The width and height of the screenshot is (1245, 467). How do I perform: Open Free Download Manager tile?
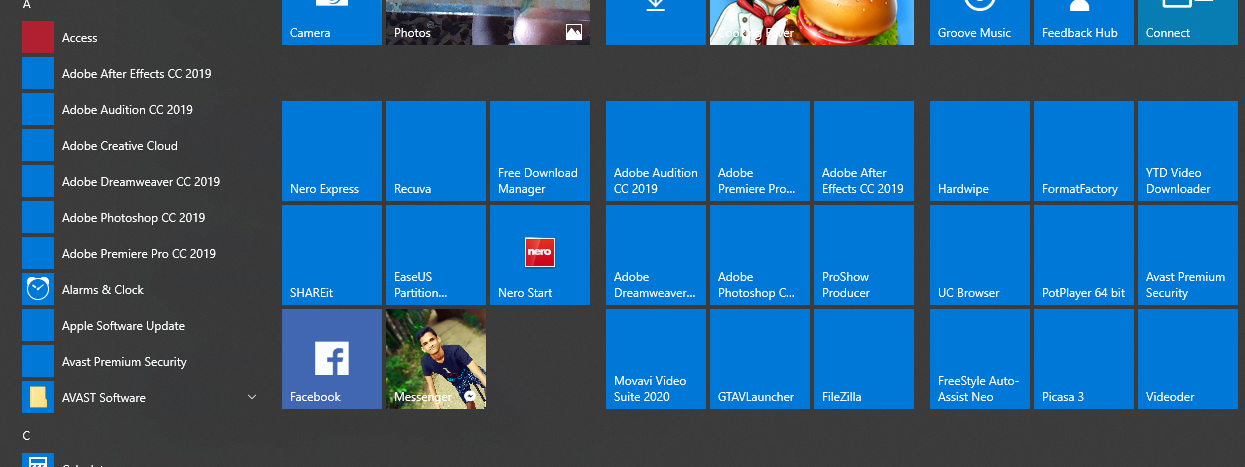click(540, 151)
